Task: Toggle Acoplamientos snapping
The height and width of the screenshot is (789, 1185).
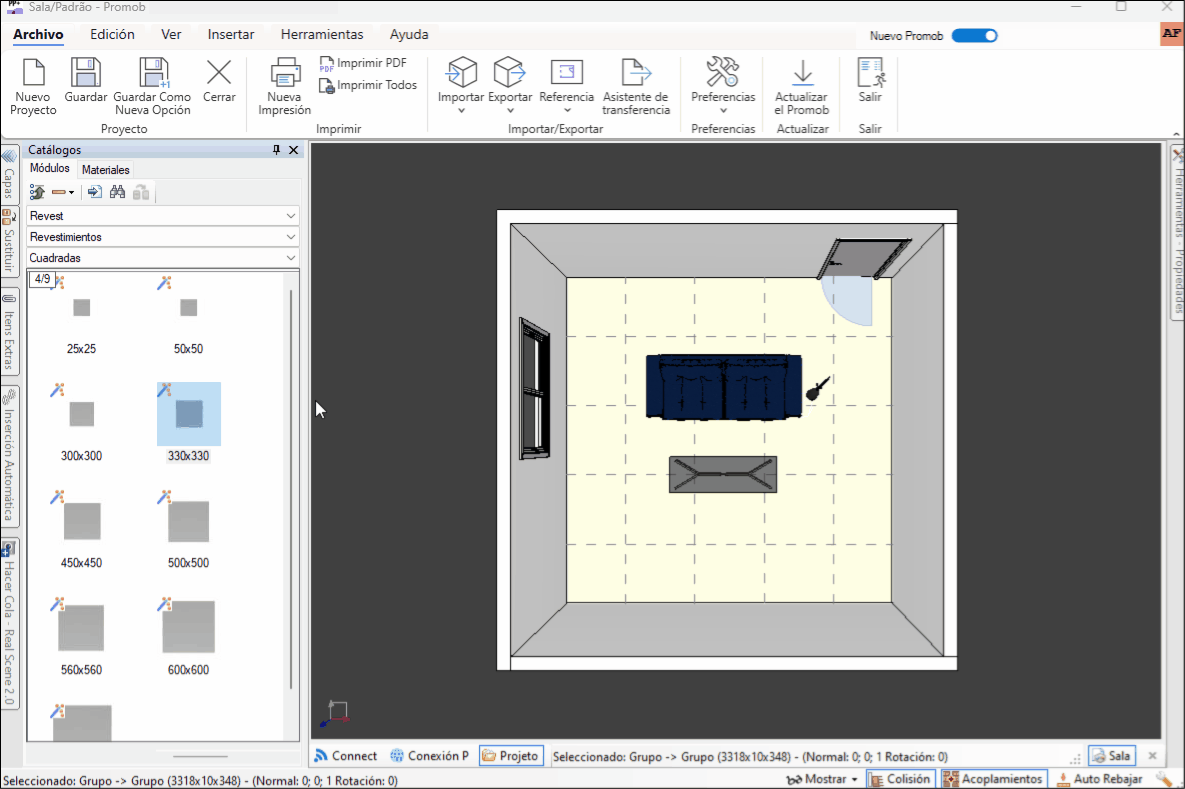Action: [993, 779]
